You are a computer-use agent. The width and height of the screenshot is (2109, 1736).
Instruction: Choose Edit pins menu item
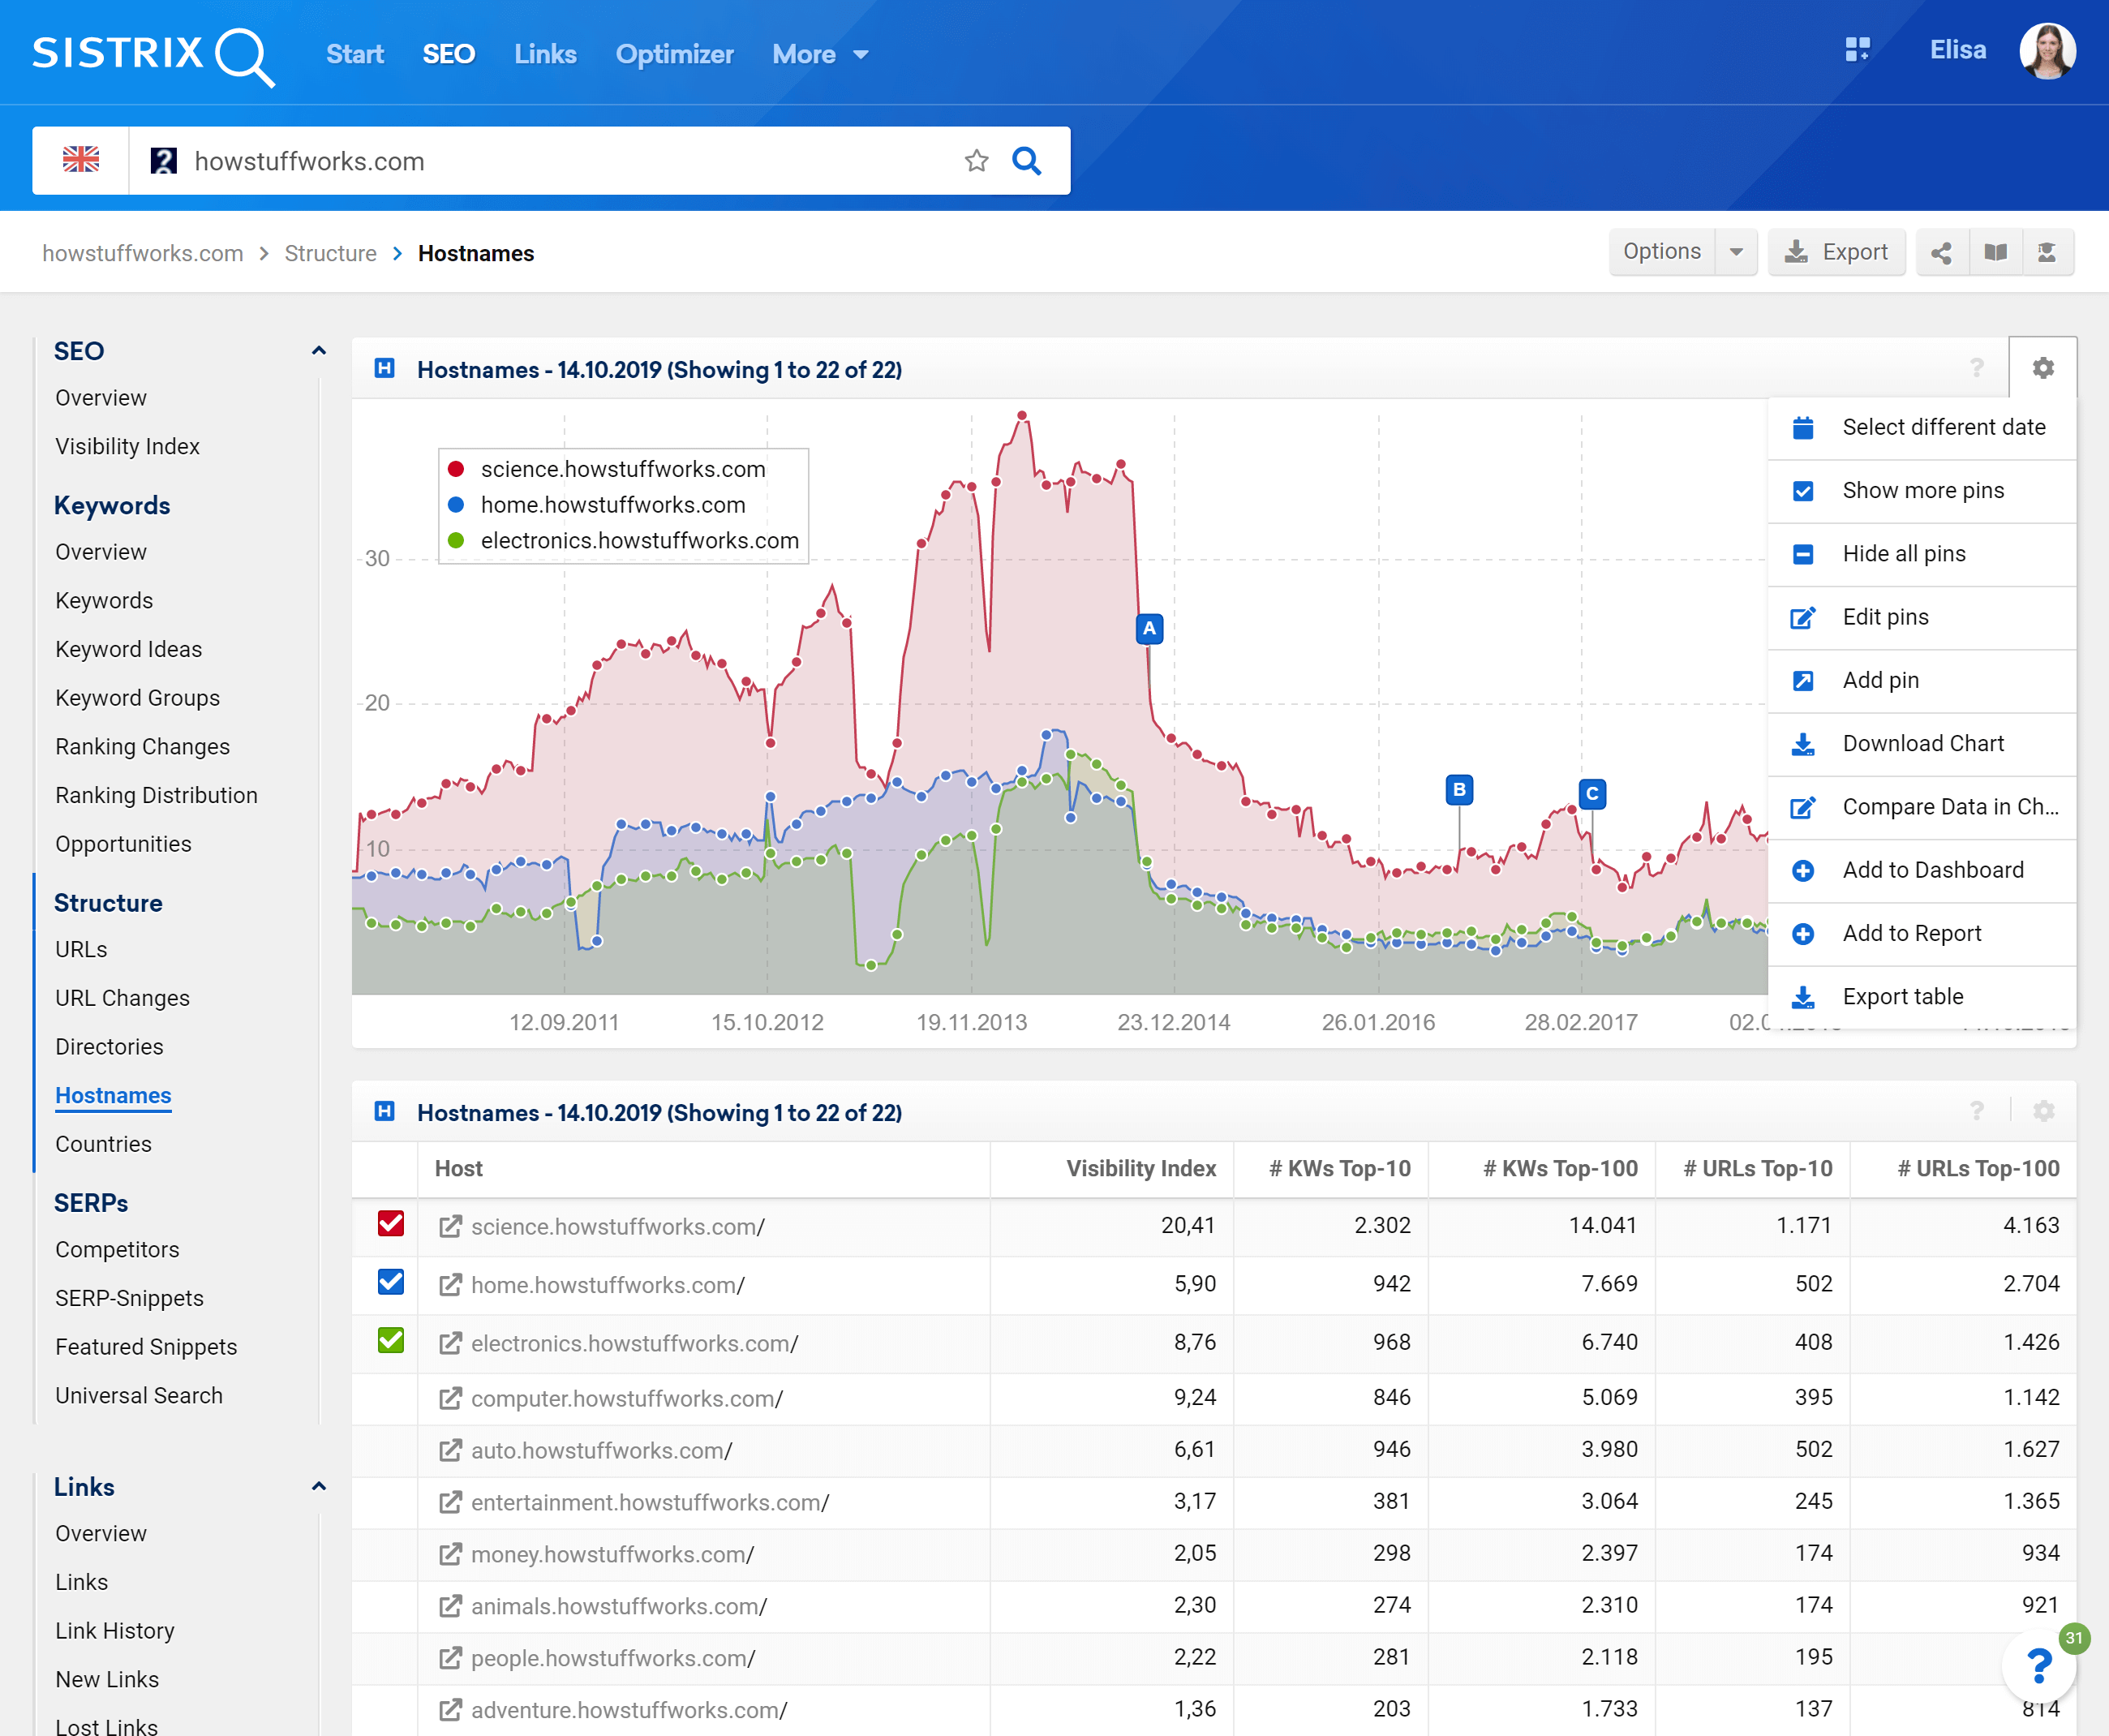tap(1922, 617)
